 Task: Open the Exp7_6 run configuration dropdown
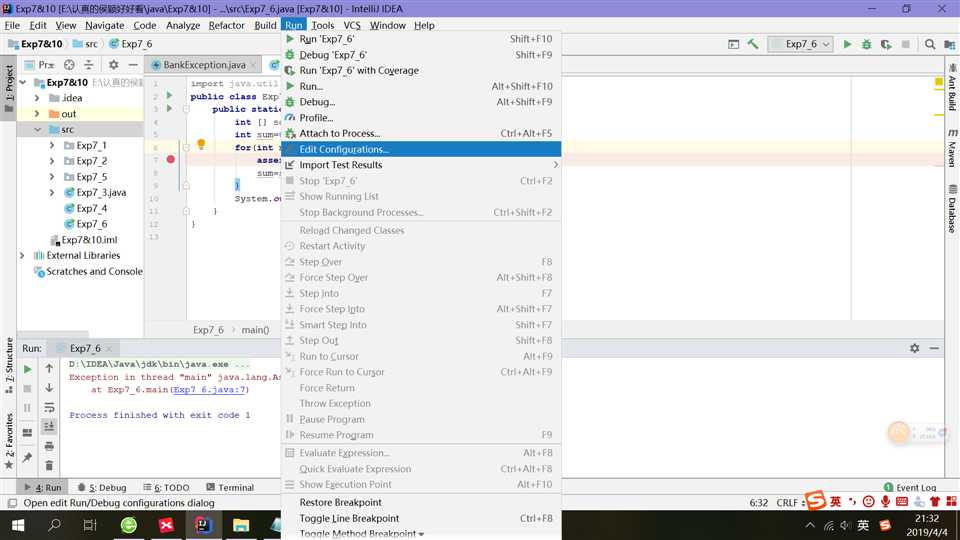[x=801, y=44]
